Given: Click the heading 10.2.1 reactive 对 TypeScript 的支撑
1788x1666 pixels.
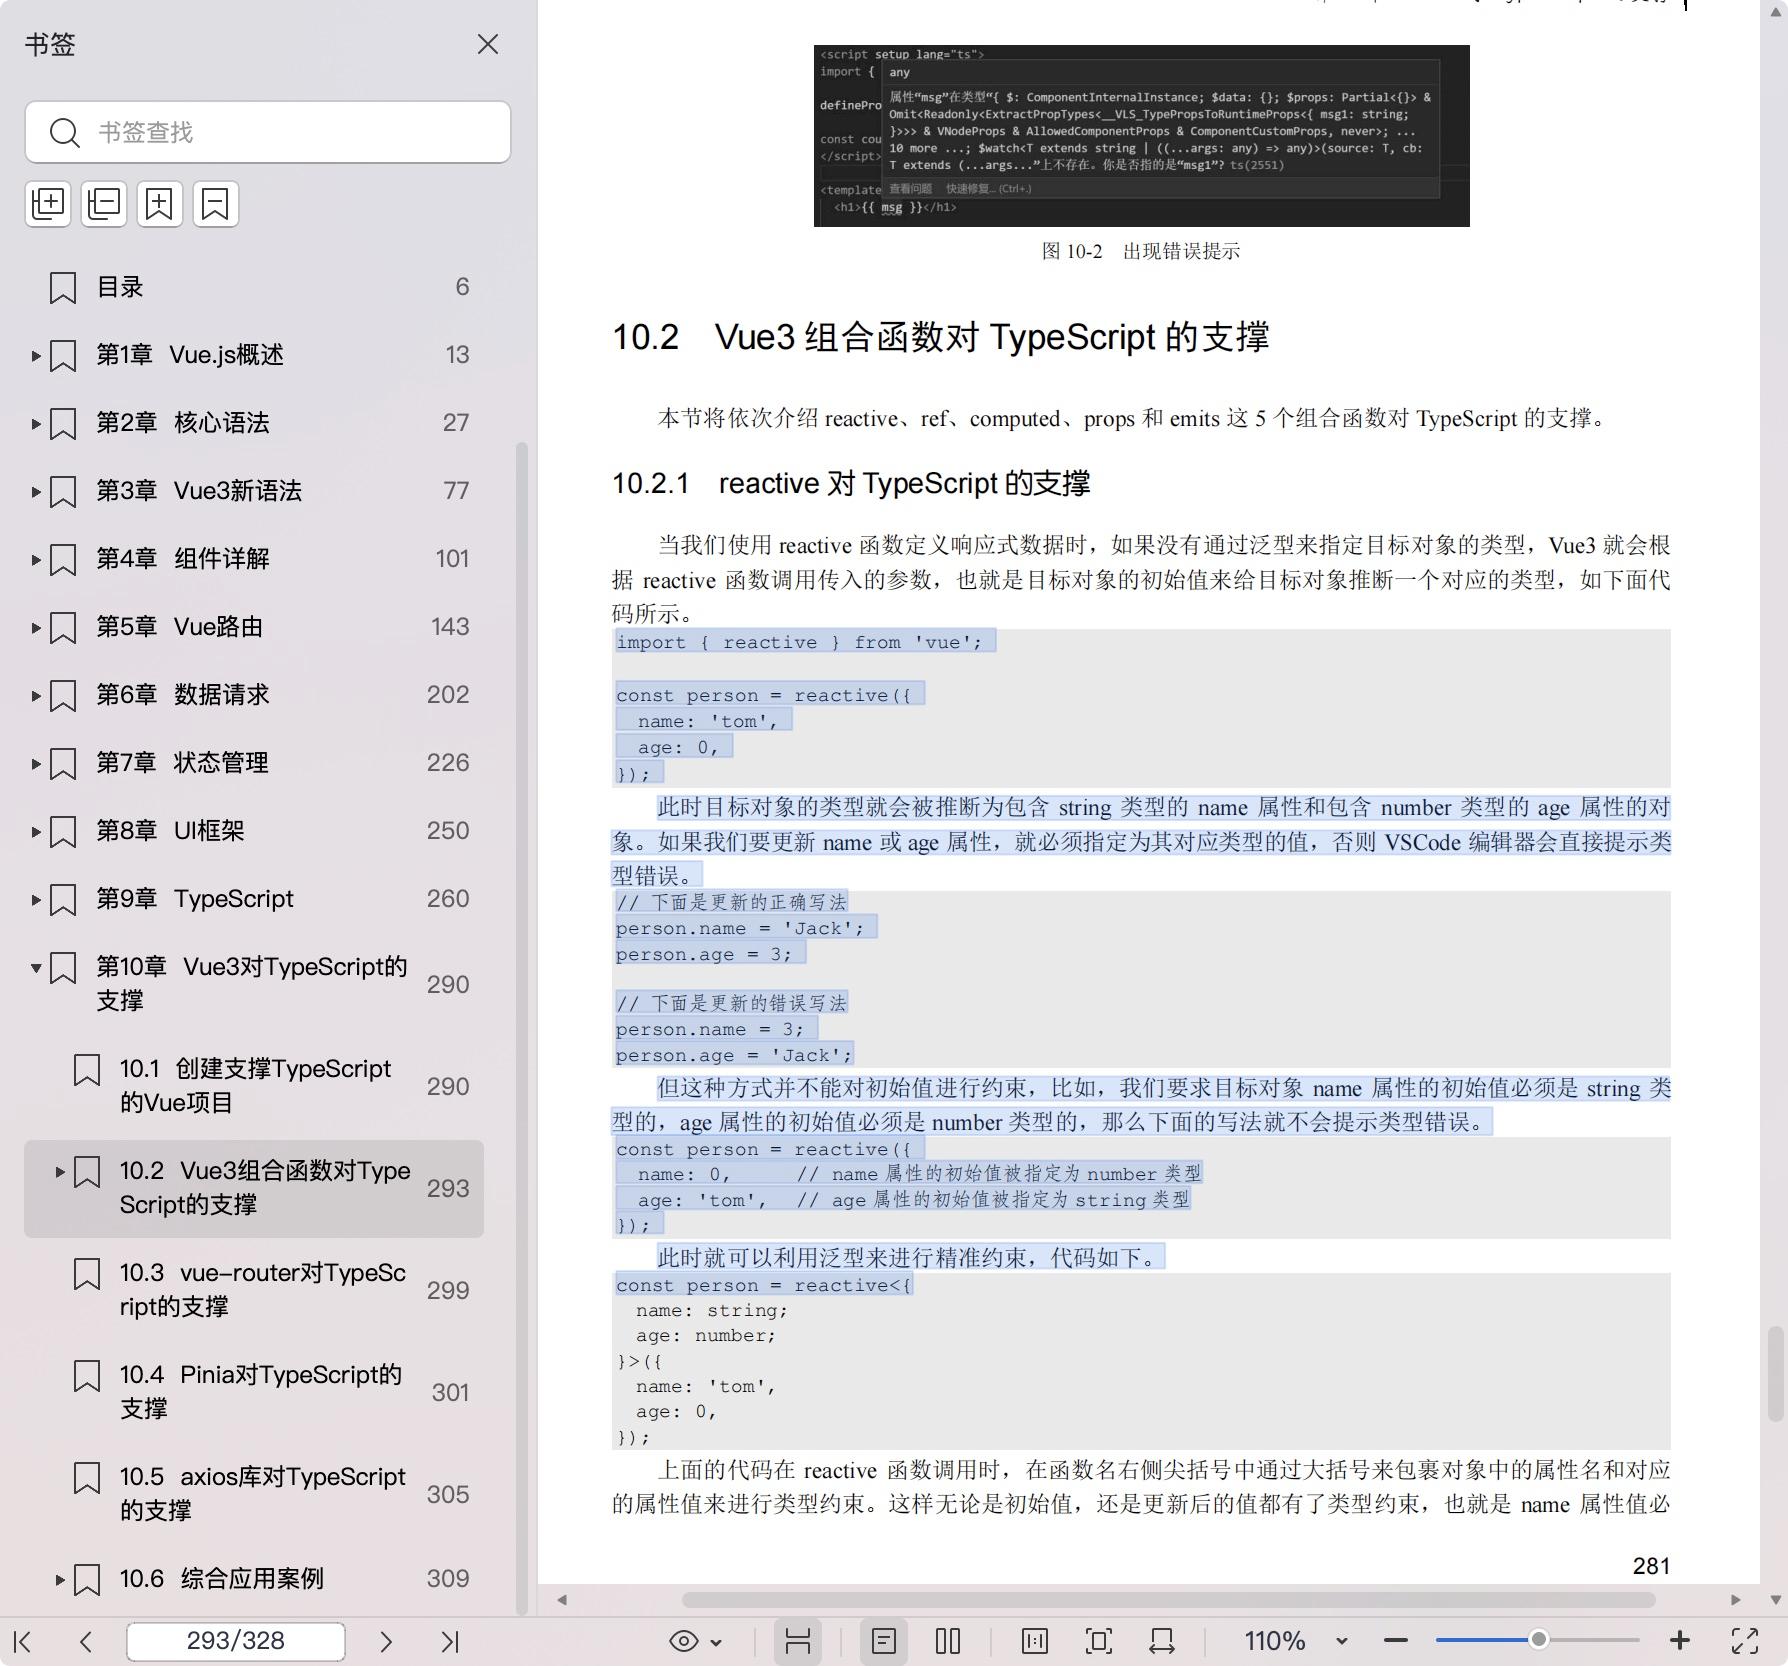Looking at the screenshot, I should 851,484.
